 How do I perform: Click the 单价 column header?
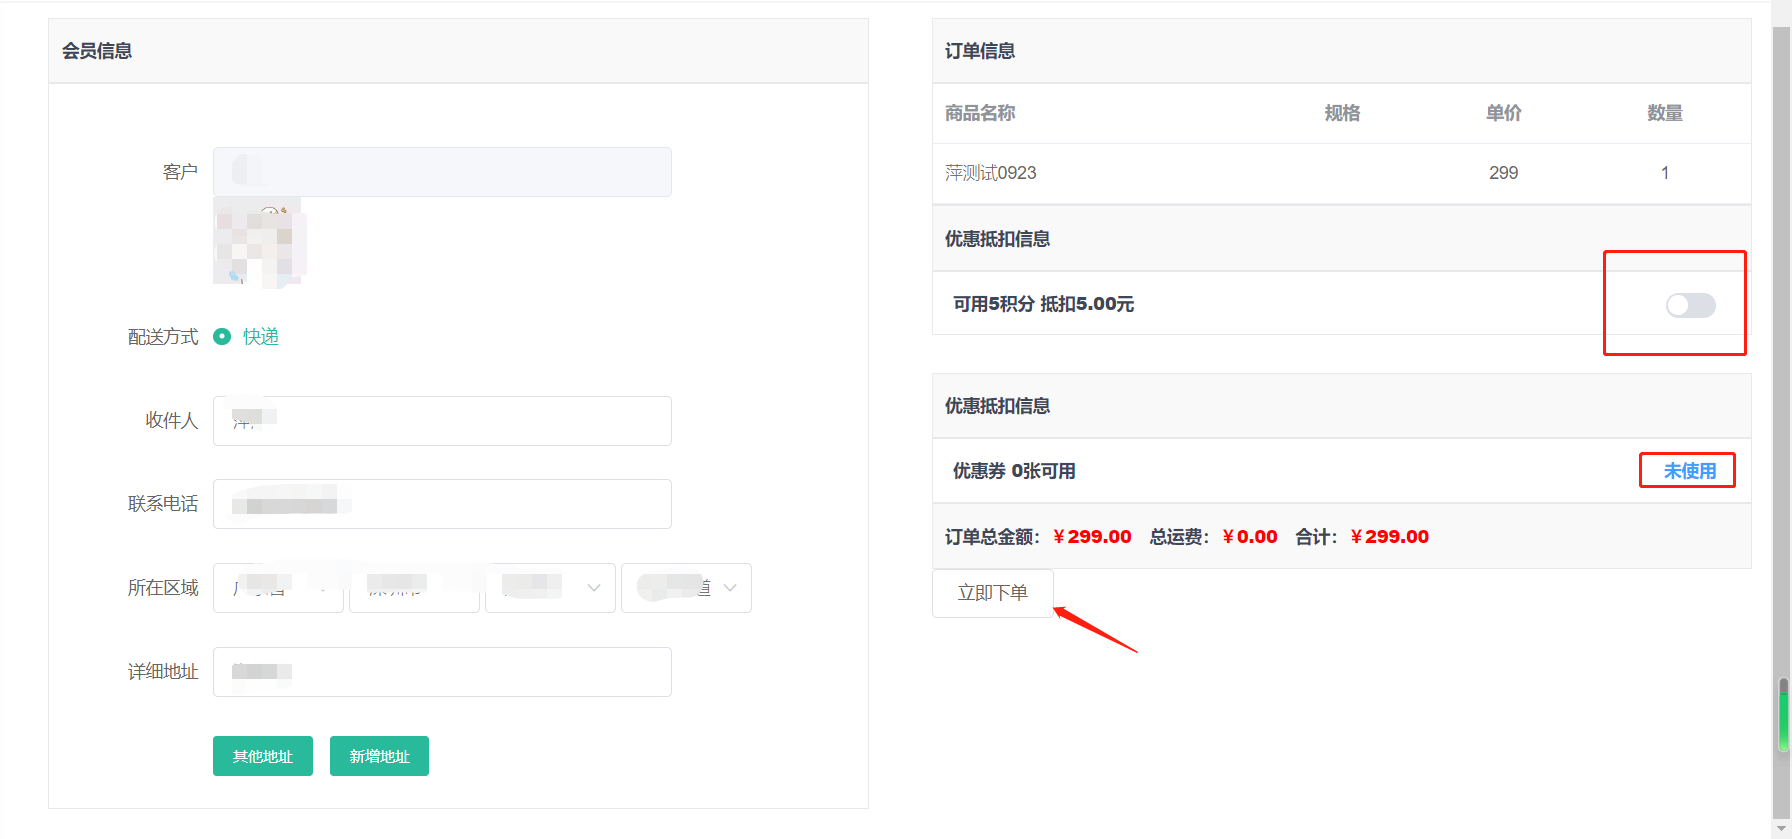click(x=1503, y=113)
